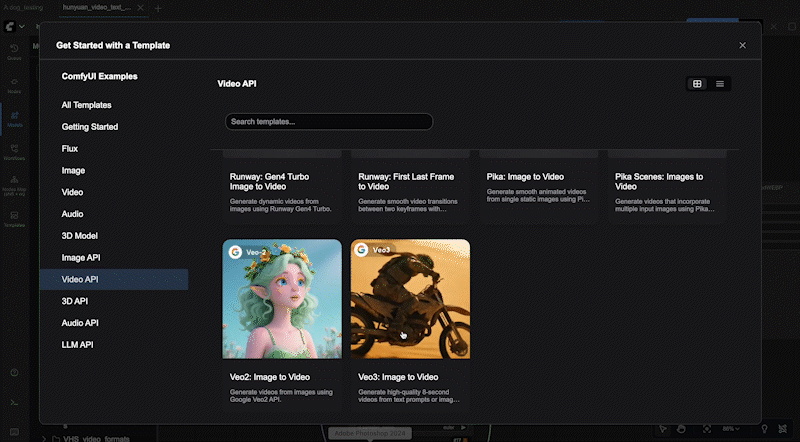Switch to the hunyuan_video_text workflow tab

[97, 8]
